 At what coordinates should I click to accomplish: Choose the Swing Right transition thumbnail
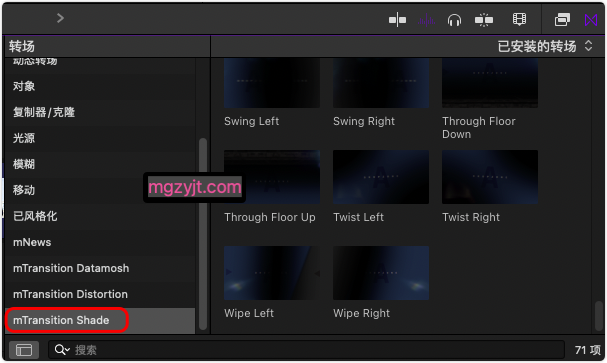pyautogui.click(x=381, y=83)
